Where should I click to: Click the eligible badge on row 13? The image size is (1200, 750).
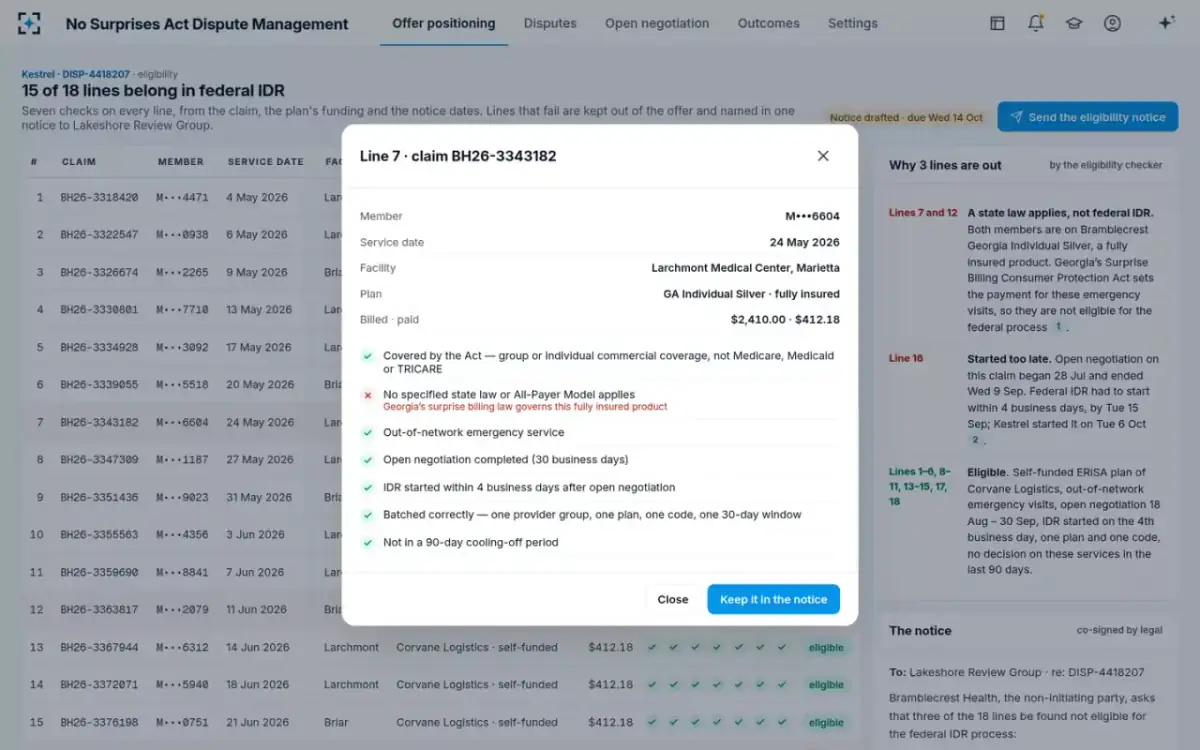tap(826, 648)
